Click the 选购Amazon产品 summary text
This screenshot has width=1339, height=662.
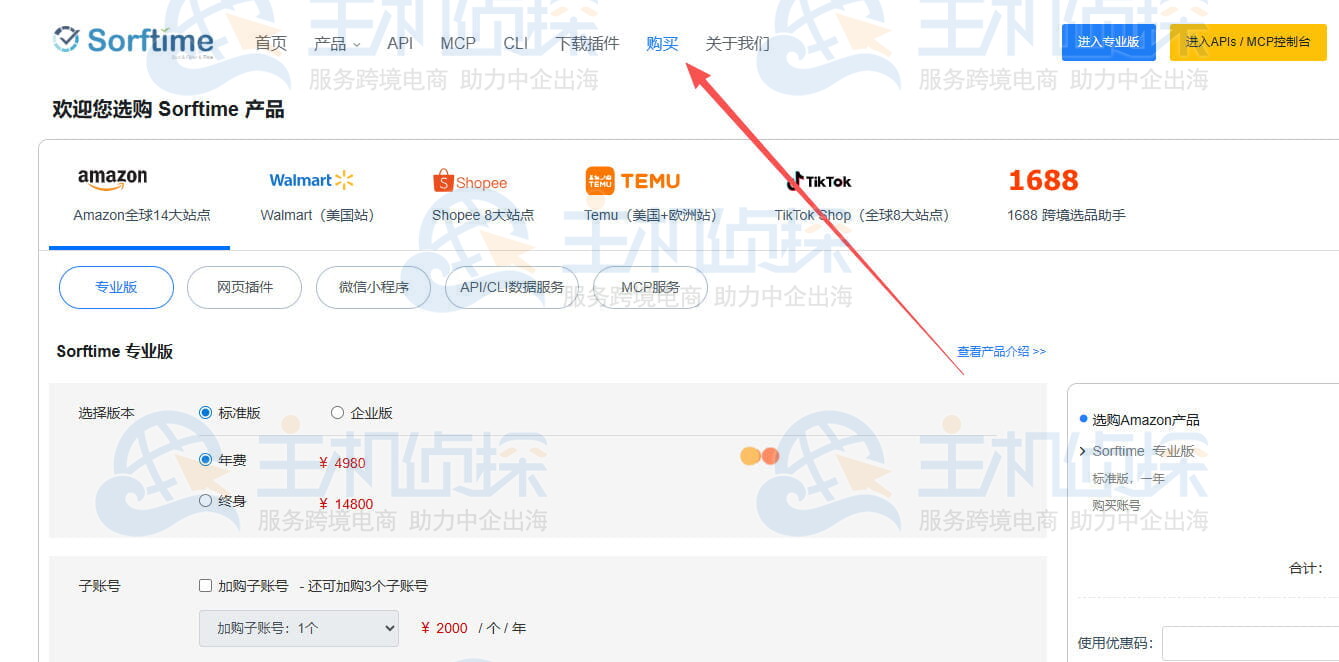tap(1146, 420)
